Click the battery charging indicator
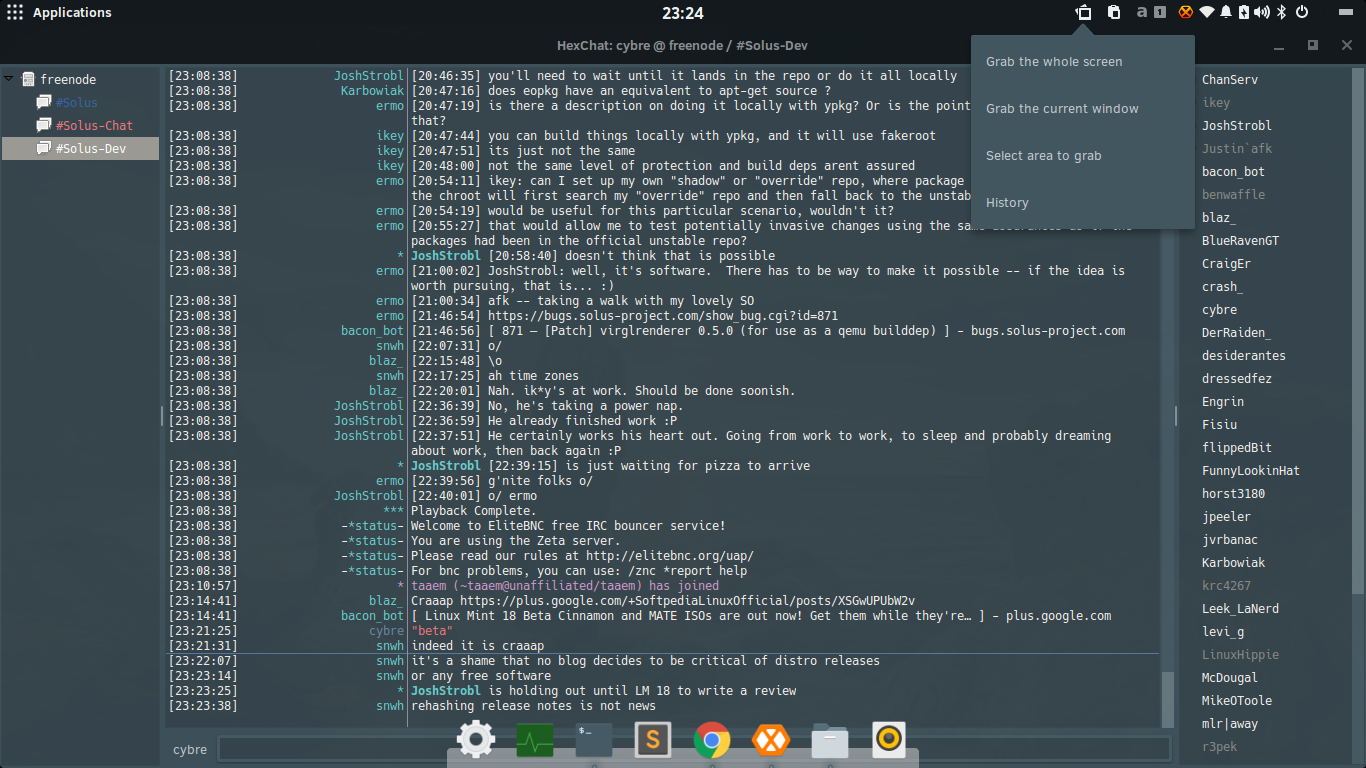Image resolution: width=1366 pixels, height=768 pixels. 1244,13
